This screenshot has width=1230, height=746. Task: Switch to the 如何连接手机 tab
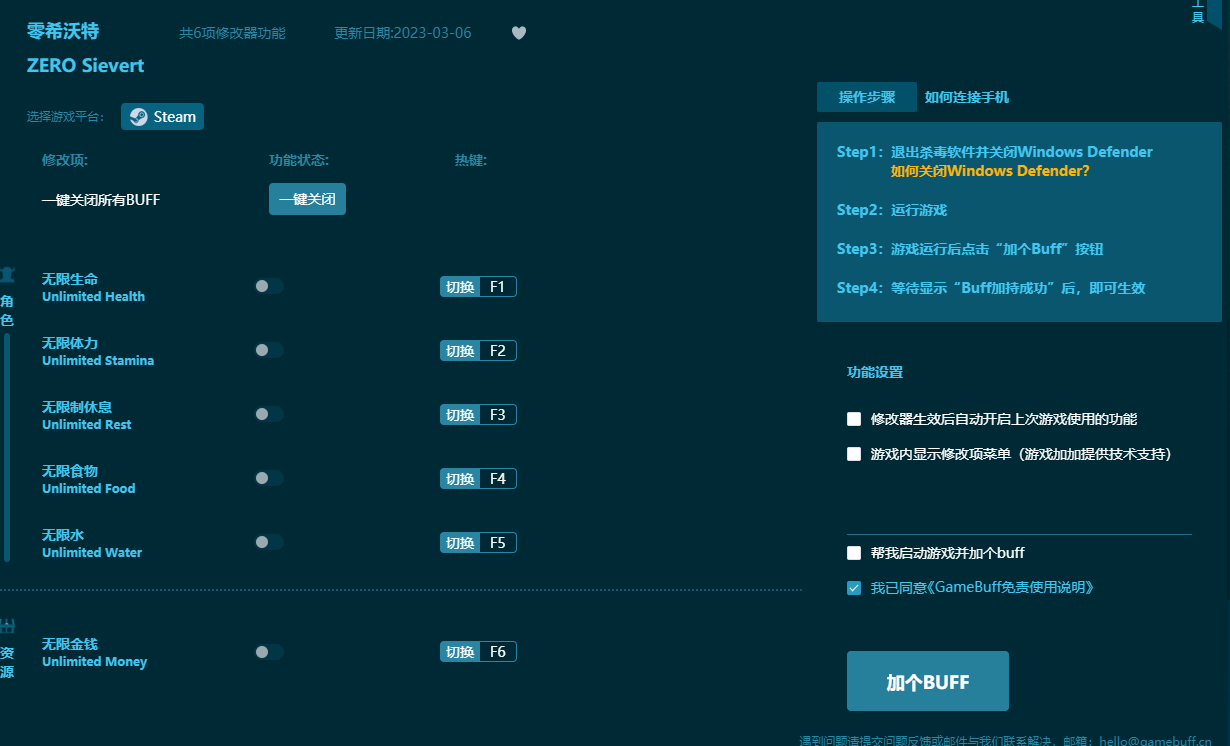pyautogui.click(x=967, y=97)
